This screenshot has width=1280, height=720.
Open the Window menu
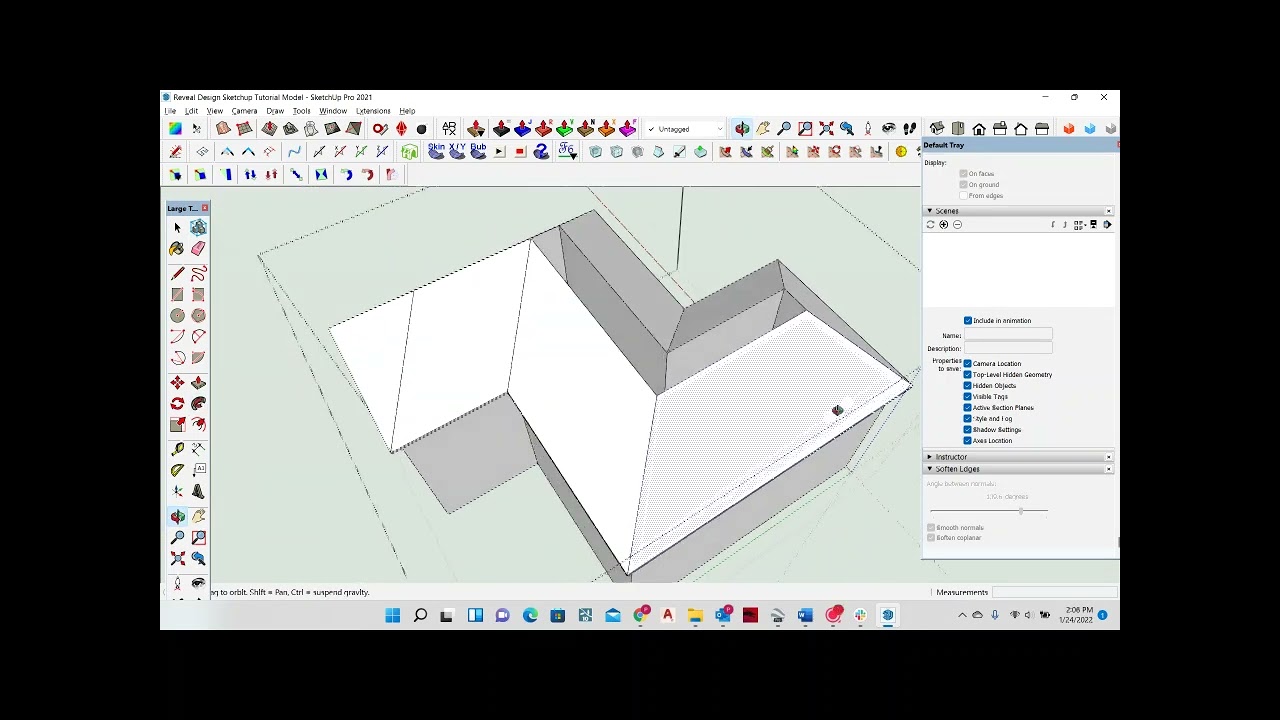tap(333, 111)
